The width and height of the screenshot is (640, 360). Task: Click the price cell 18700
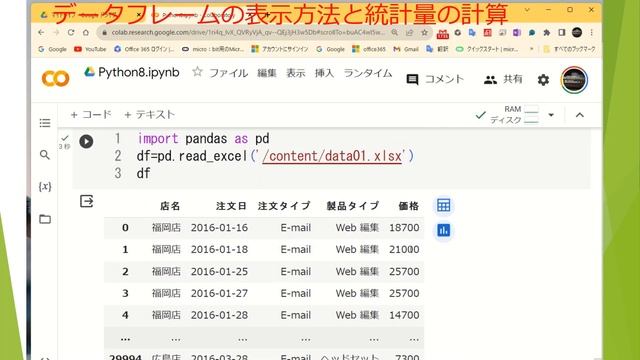(x=404, y=228)
